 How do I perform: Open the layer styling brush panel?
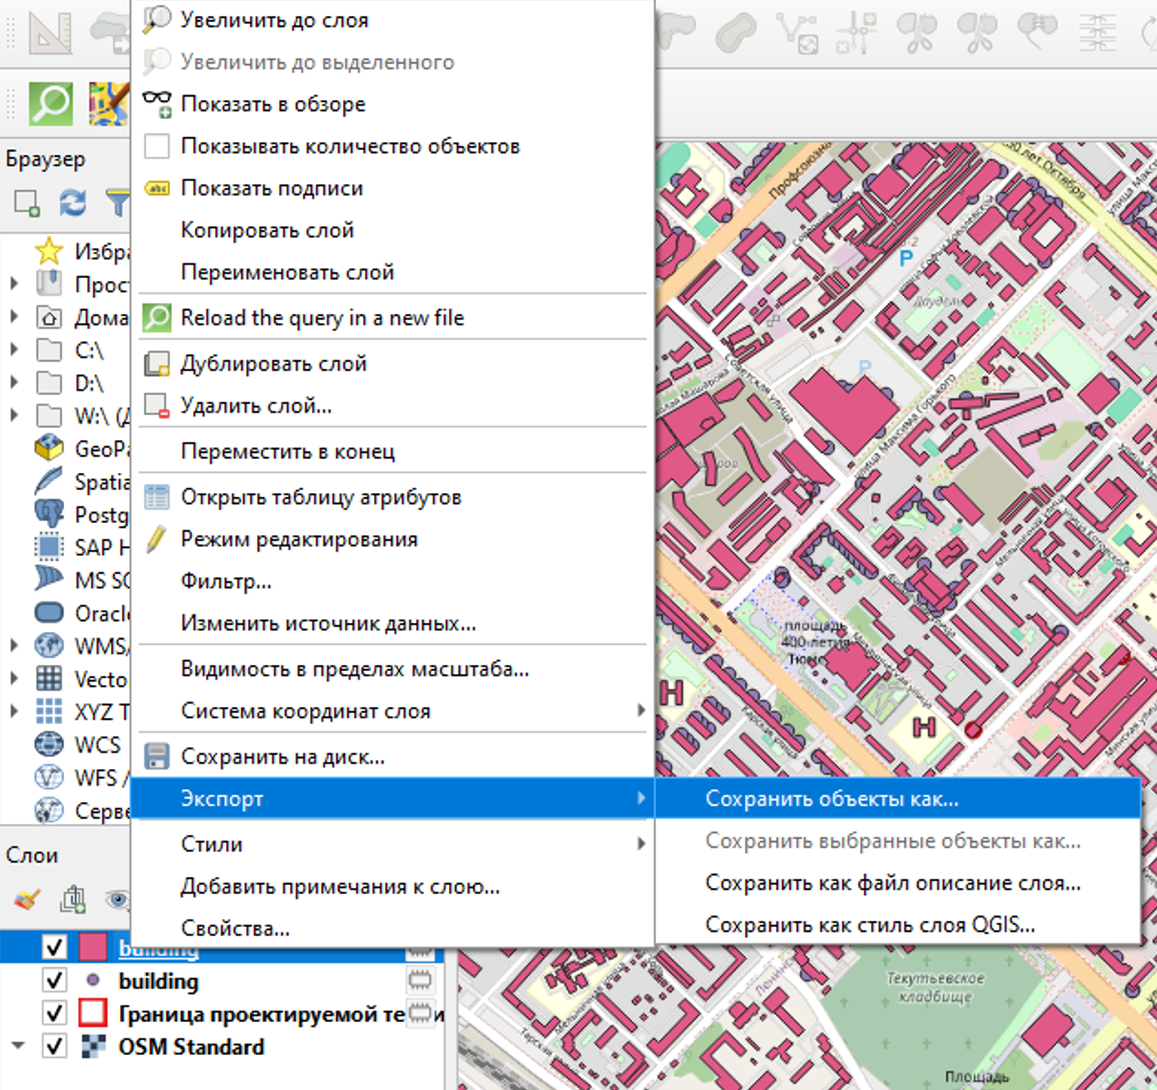pyautogui.click(x=27, y=899)
